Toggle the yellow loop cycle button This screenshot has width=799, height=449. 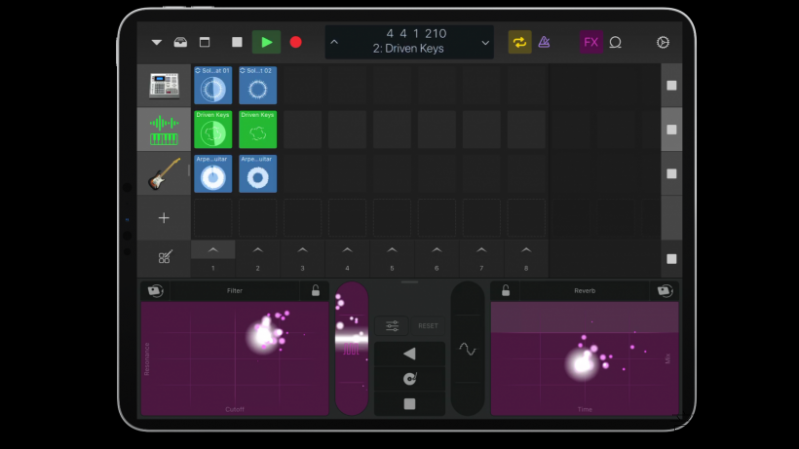point(520,42)
